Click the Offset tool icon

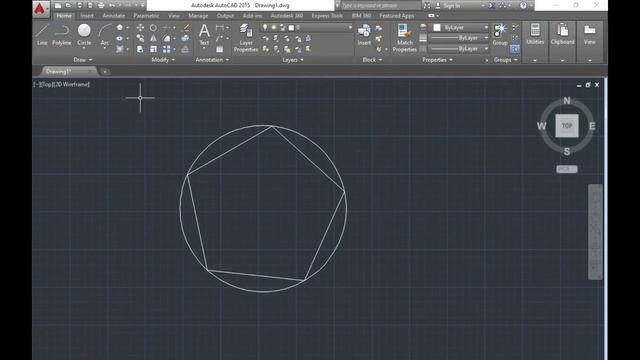tap(185, 49)
